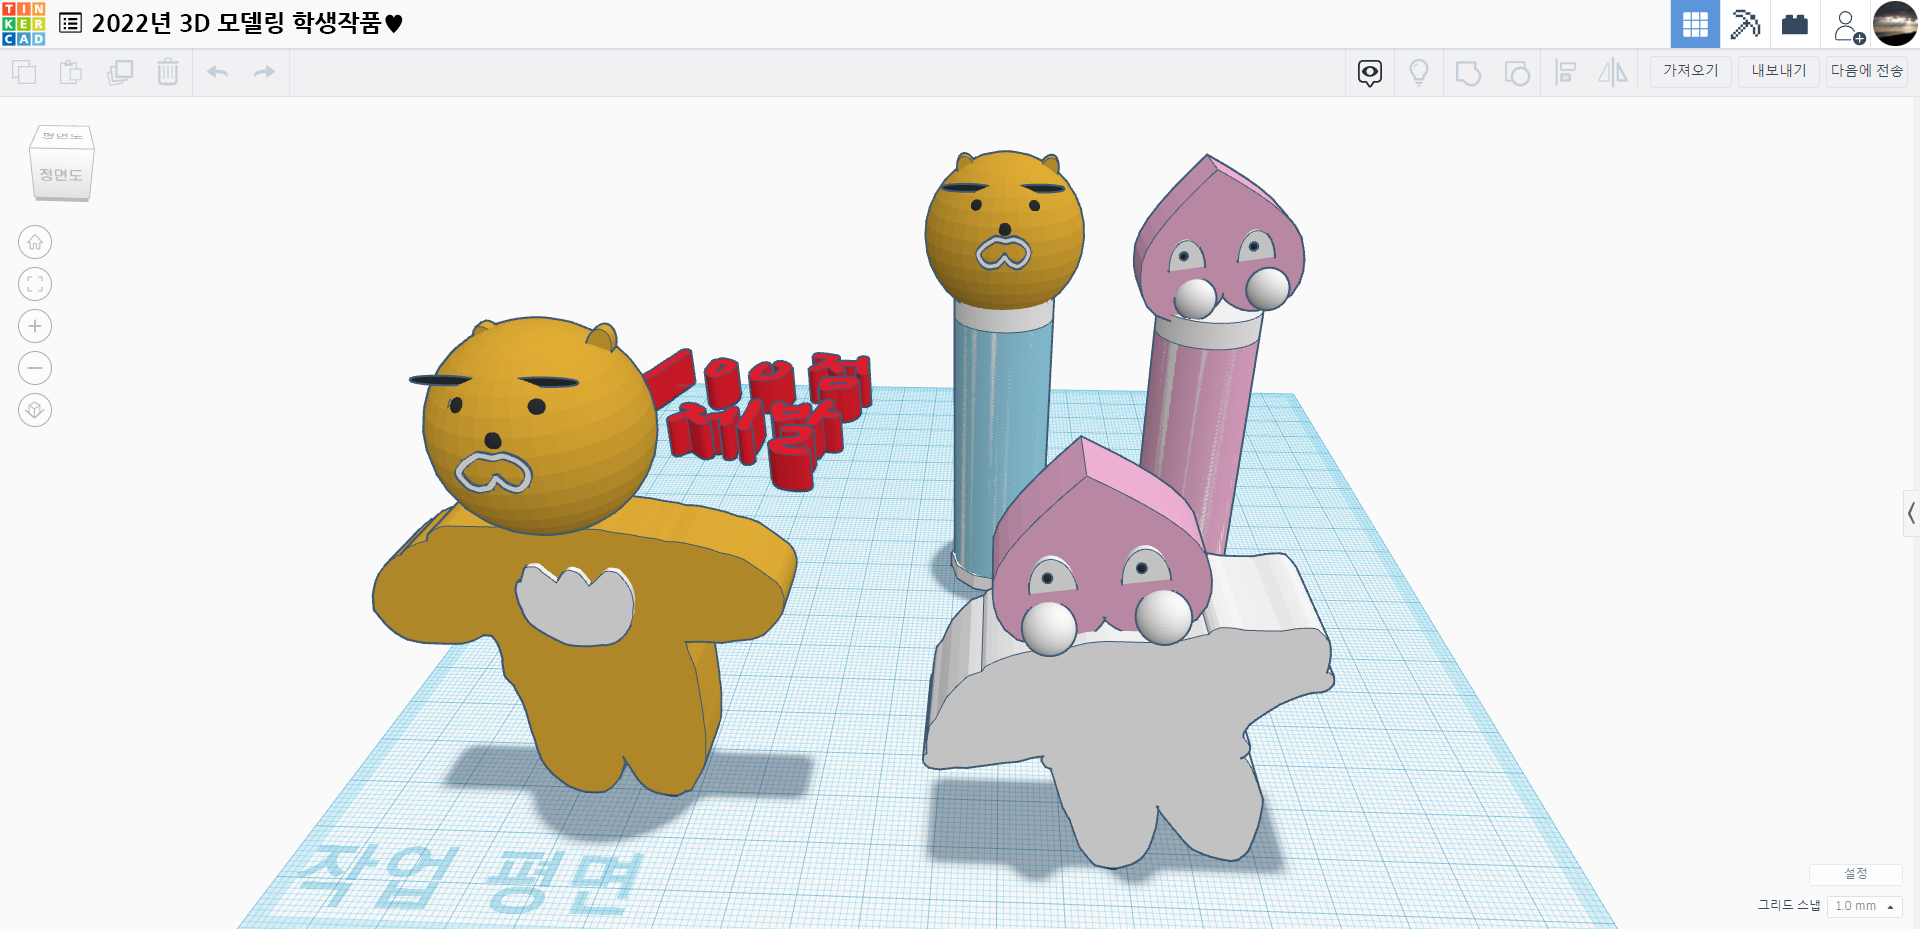Group the selected shapes
The height and width of the screenshot is (929, 1920).
1468,73
